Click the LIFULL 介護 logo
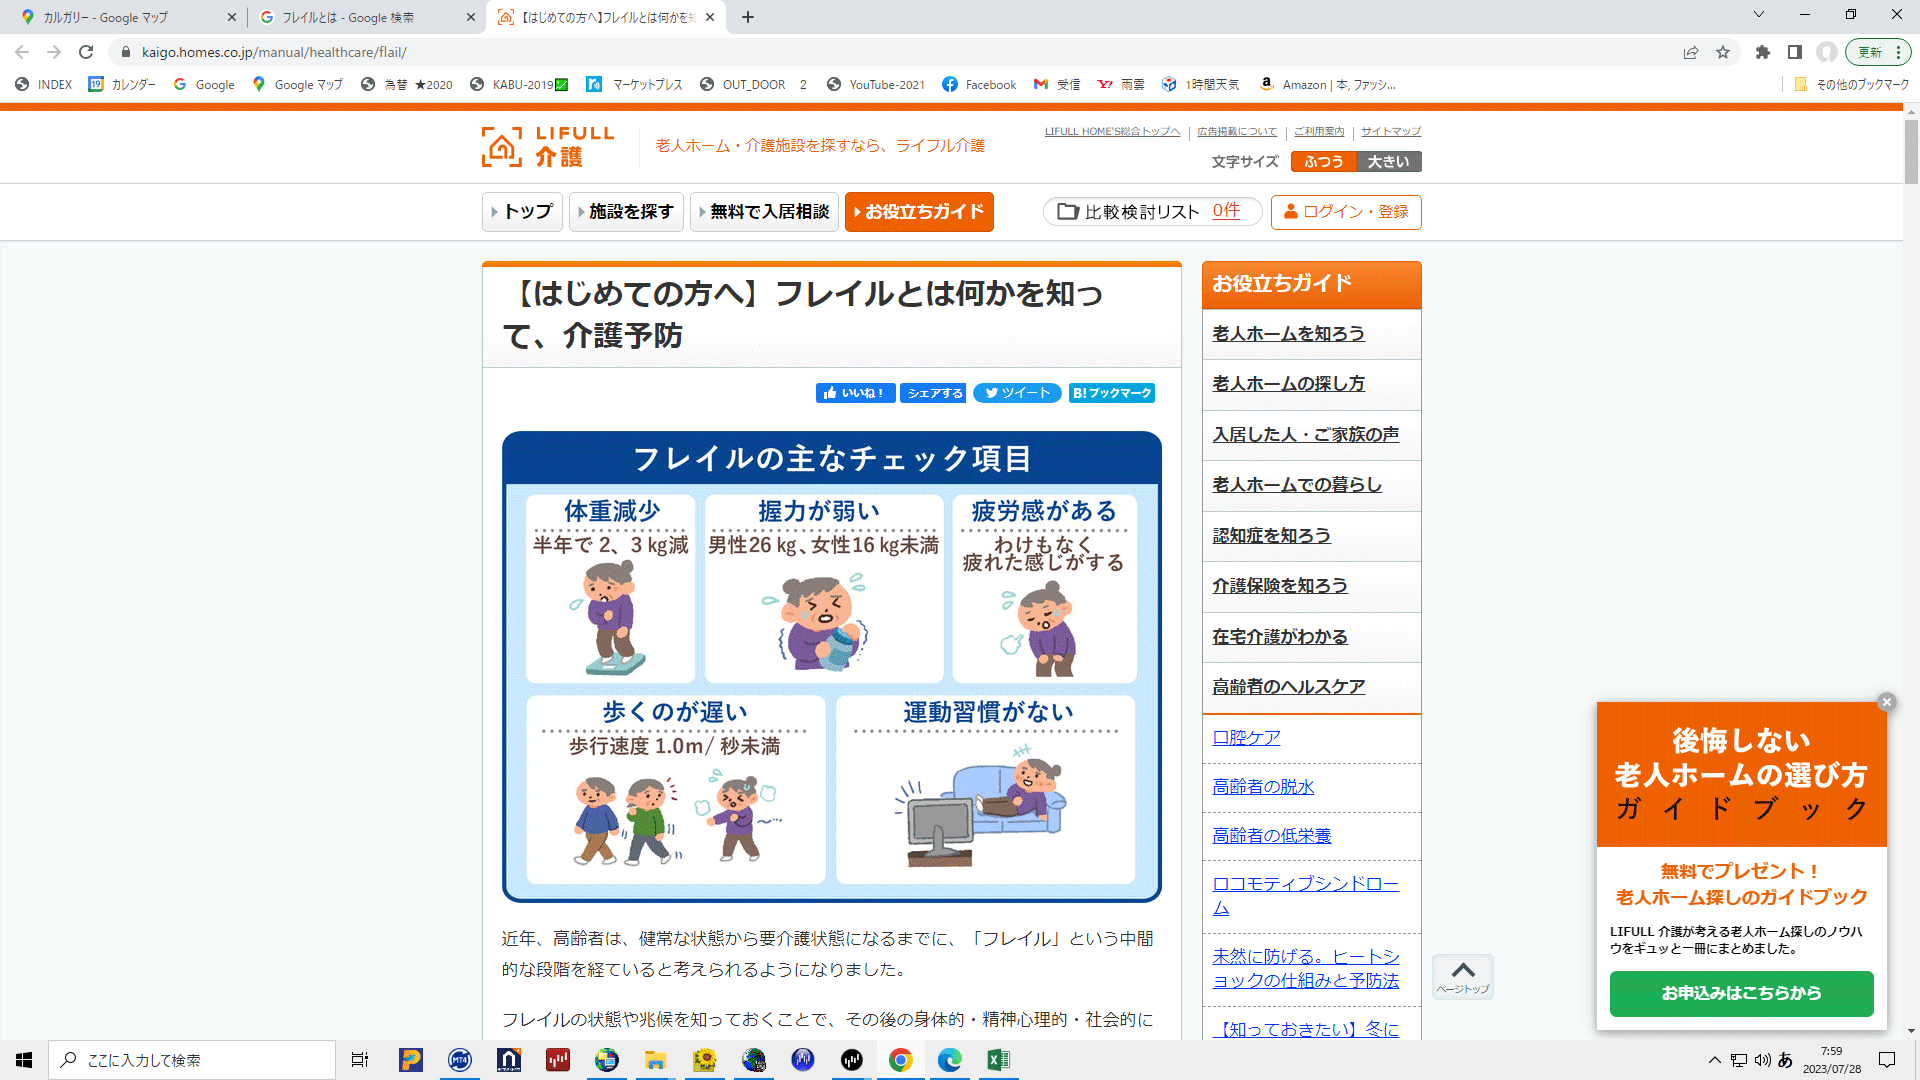The height and width of the screenshot is (1080, 1920). (548, 146)
